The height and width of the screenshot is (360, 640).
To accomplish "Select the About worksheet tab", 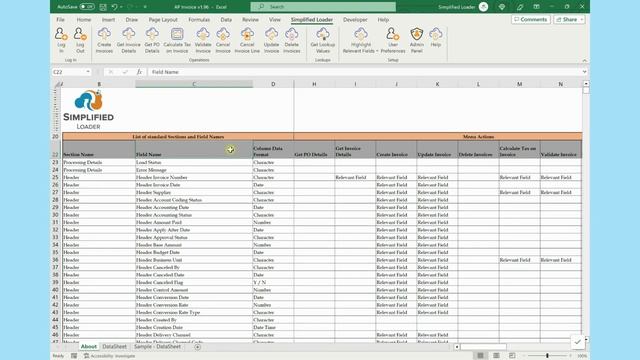I will pyautogui.click(x=89, y=347).
